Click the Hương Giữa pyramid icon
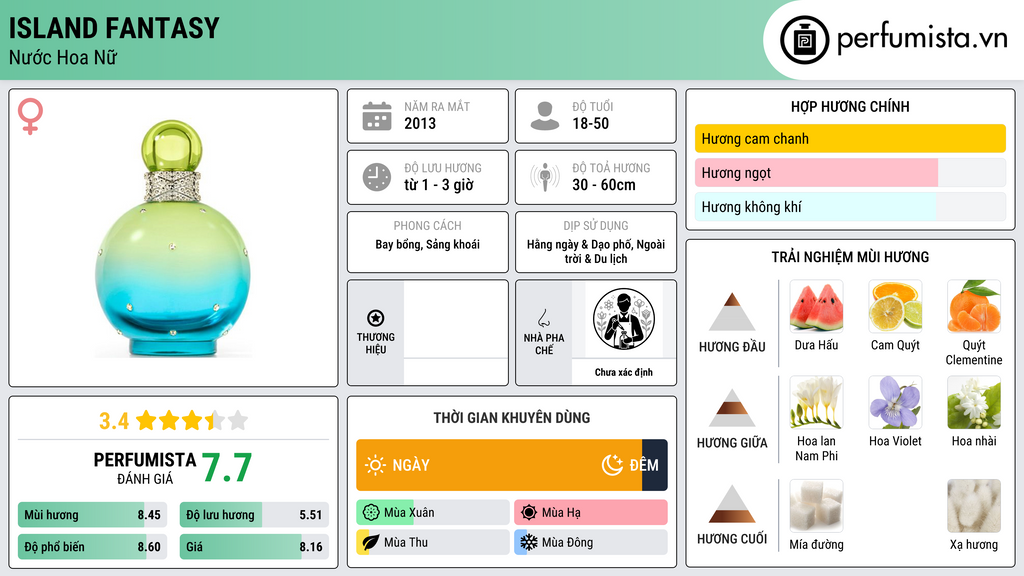The height and width of the screenshot is (576, 1024). (x=732, y=408)
